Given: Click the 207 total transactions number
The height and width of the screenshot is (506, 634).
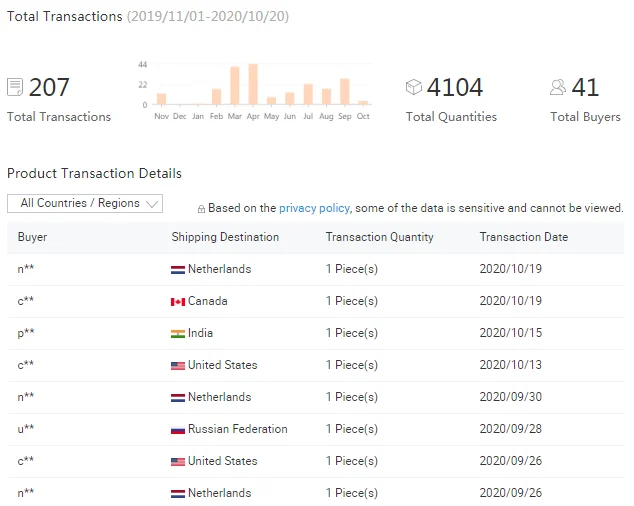Looking at the screenshot, I should coord(49,88).
